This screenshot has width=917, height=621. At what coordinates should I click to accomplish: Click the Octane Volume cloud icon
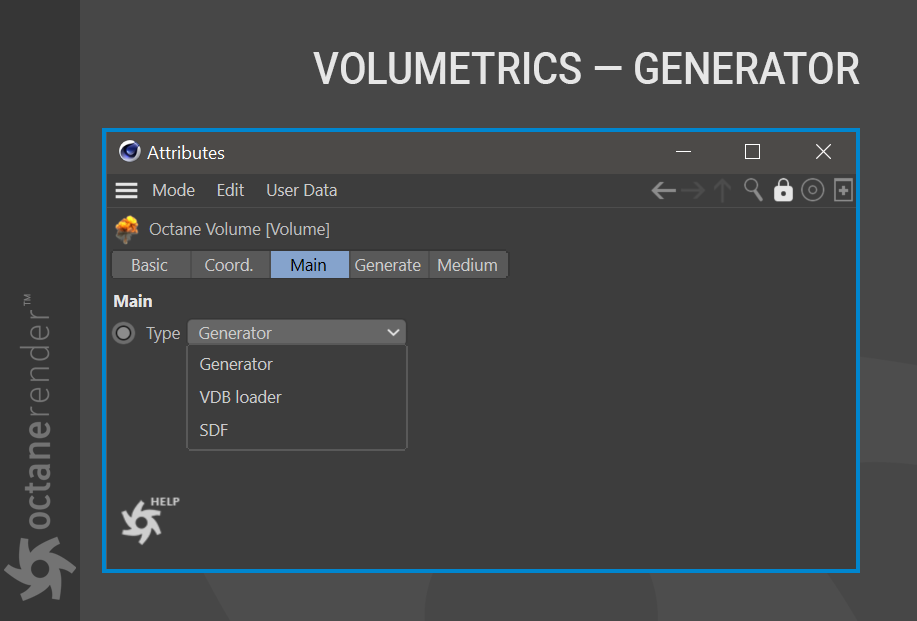pyautogui.click(x=127, y=229)
